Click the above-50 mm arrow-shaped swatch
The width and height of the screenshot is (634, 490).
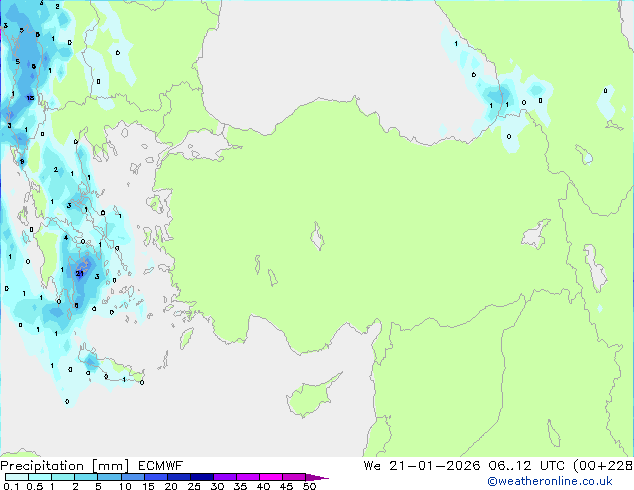click(317, 477)
